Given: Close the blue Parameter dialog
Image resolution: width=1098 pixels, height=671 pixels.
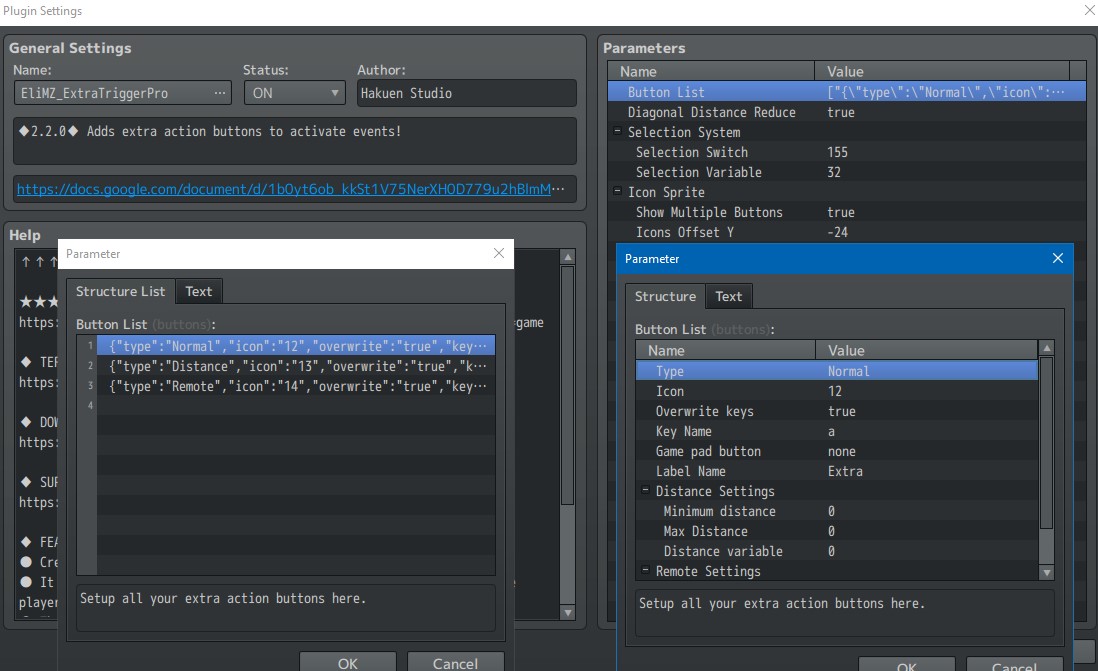Looking at the screenshot, I should click(1057, 258).
